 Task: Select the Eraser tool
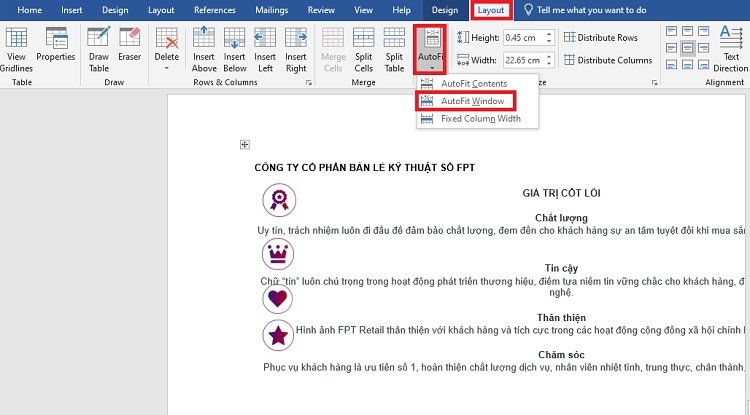pos(130,45)
